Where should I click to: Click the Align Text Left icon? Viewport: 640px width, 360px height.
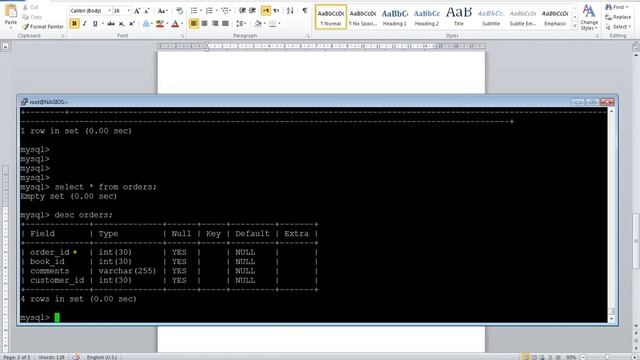pyautogui.click(x=194, y=24)
